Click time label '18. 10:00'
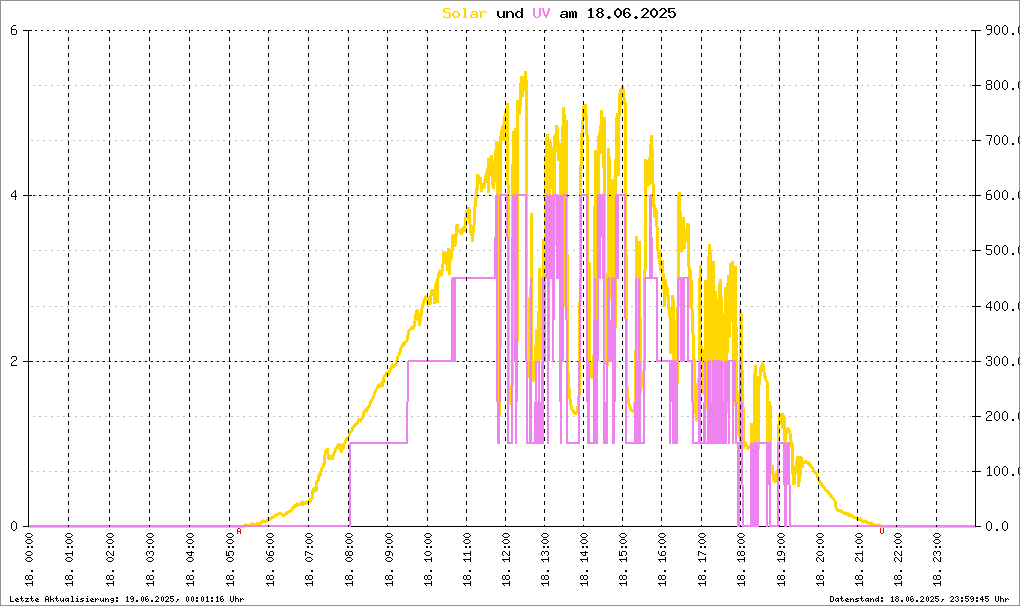Image resolution: width=1020 pixels, height=606 pixels. (428, 560)
